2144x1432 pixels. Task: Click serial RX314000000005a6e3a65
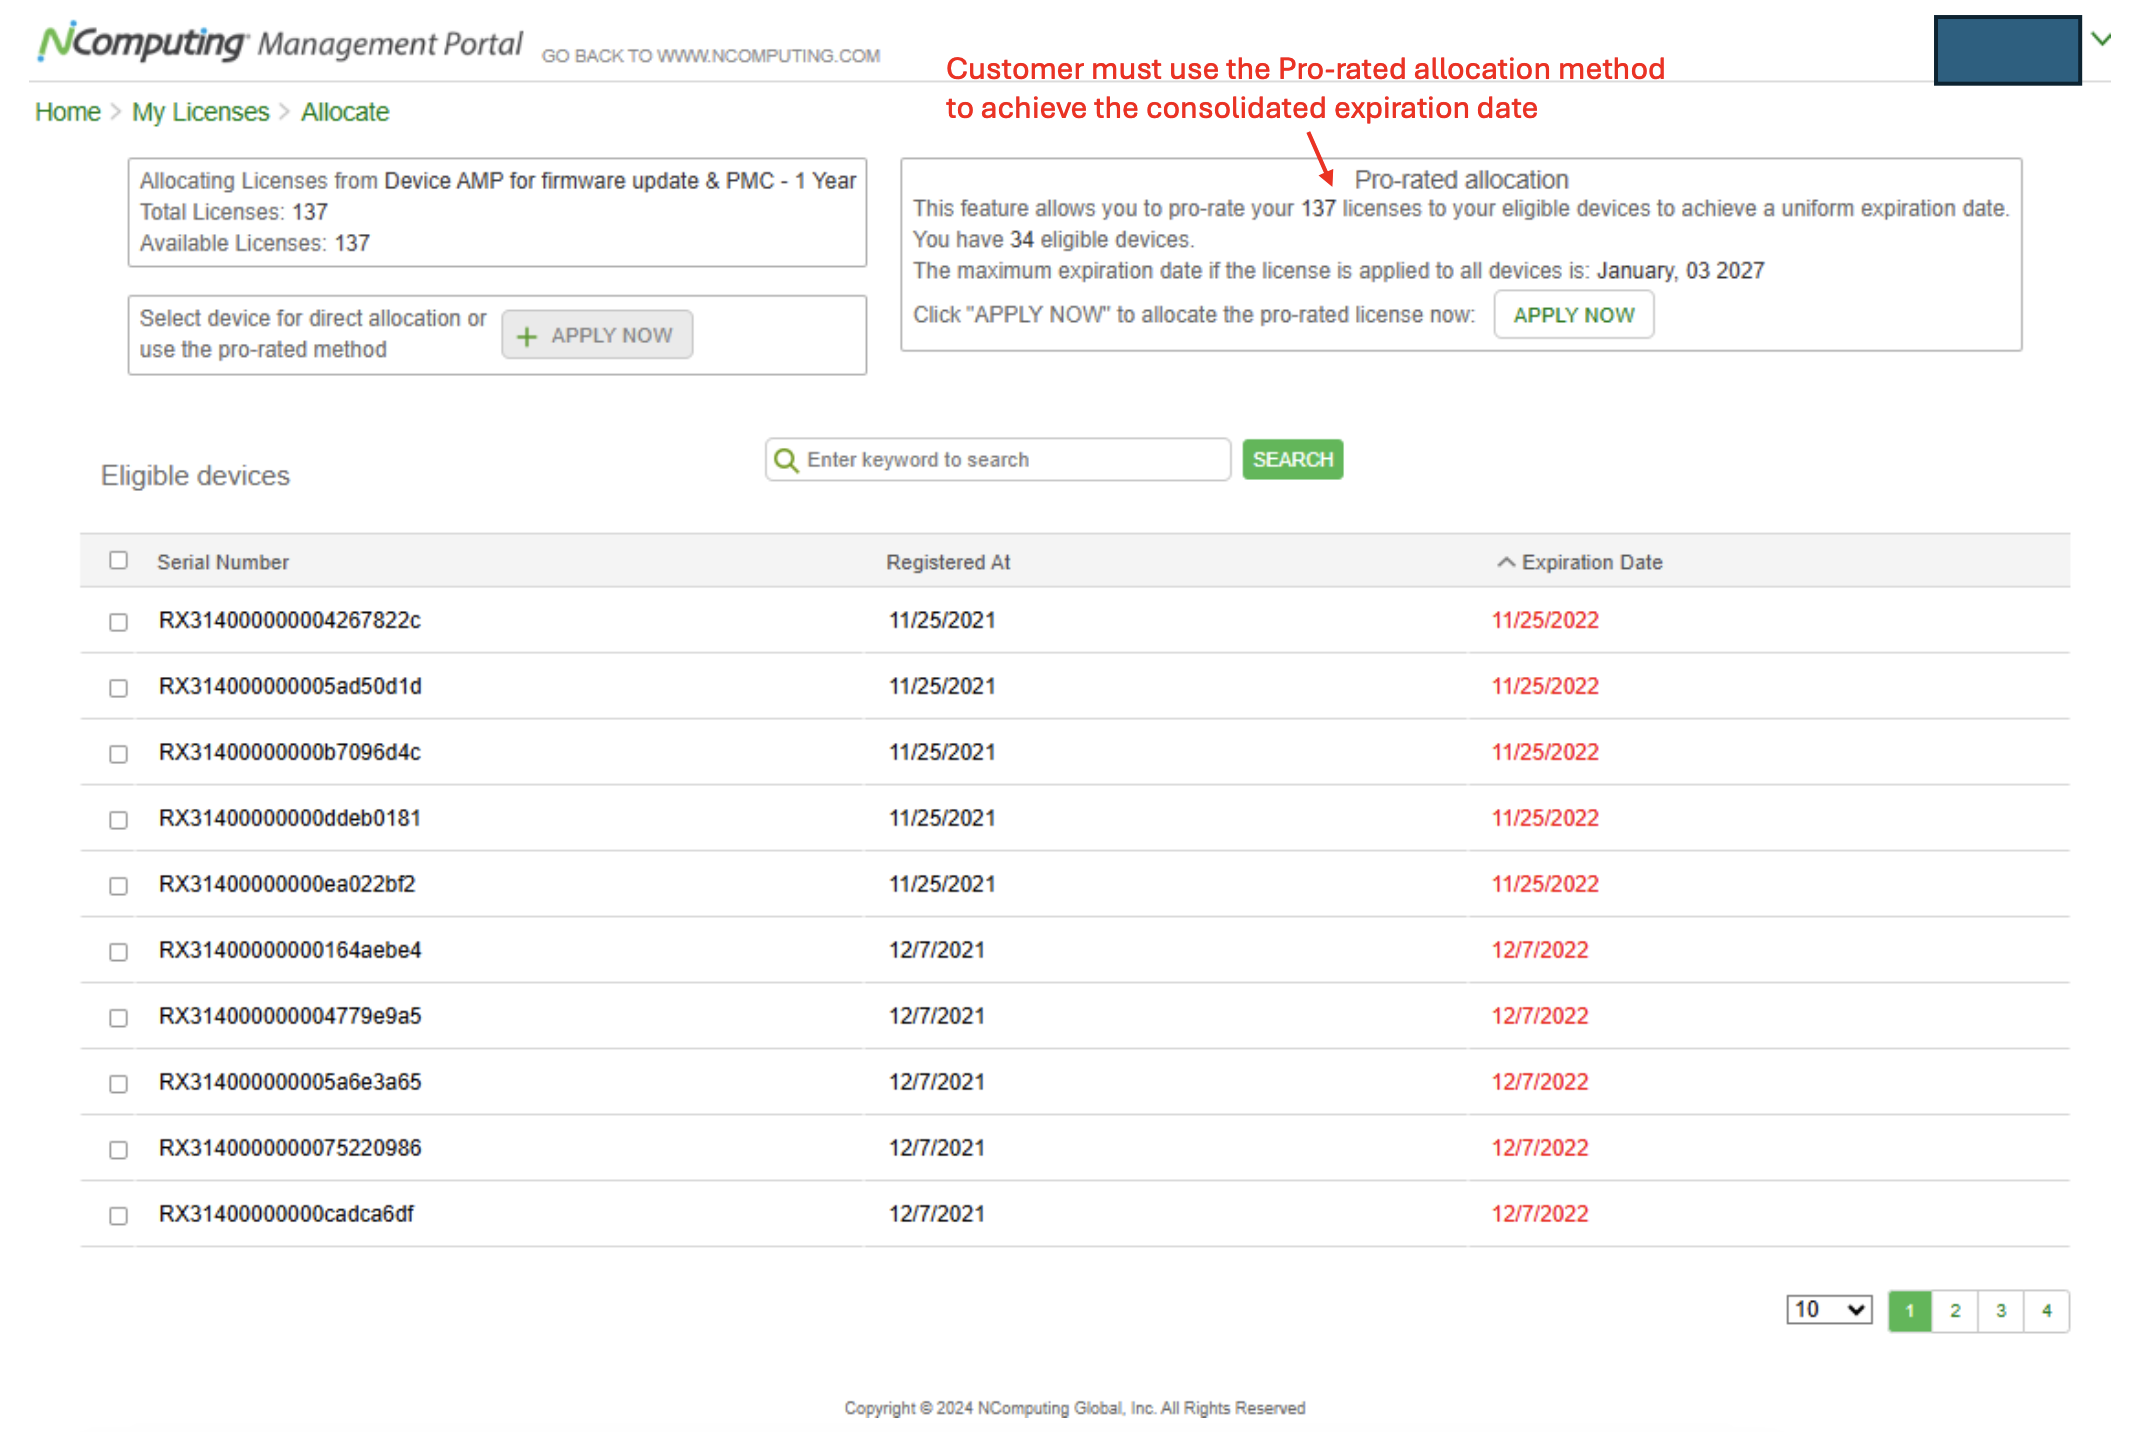tap(290, 1082)
